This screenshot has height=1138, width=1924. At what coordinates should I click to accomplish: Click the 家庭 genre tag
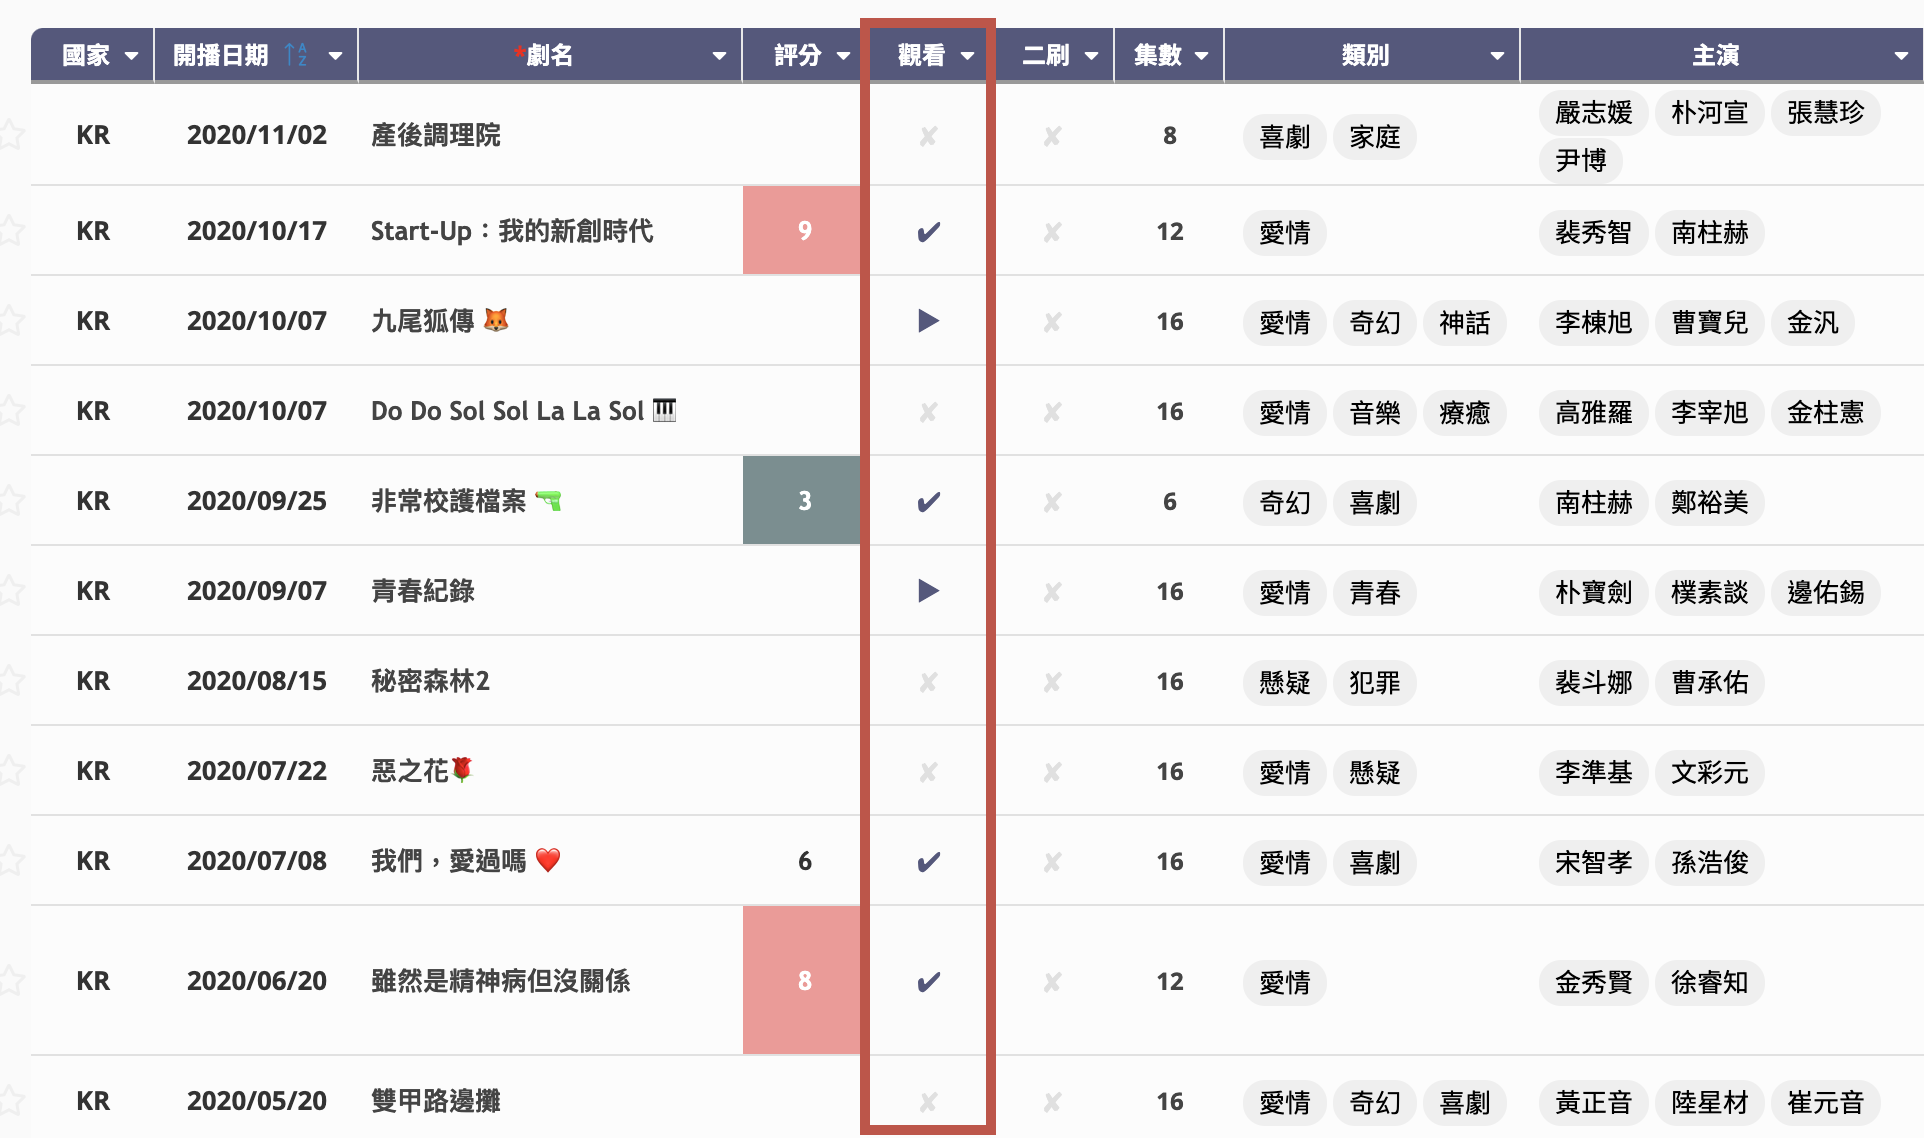(x=1375, y=137)
